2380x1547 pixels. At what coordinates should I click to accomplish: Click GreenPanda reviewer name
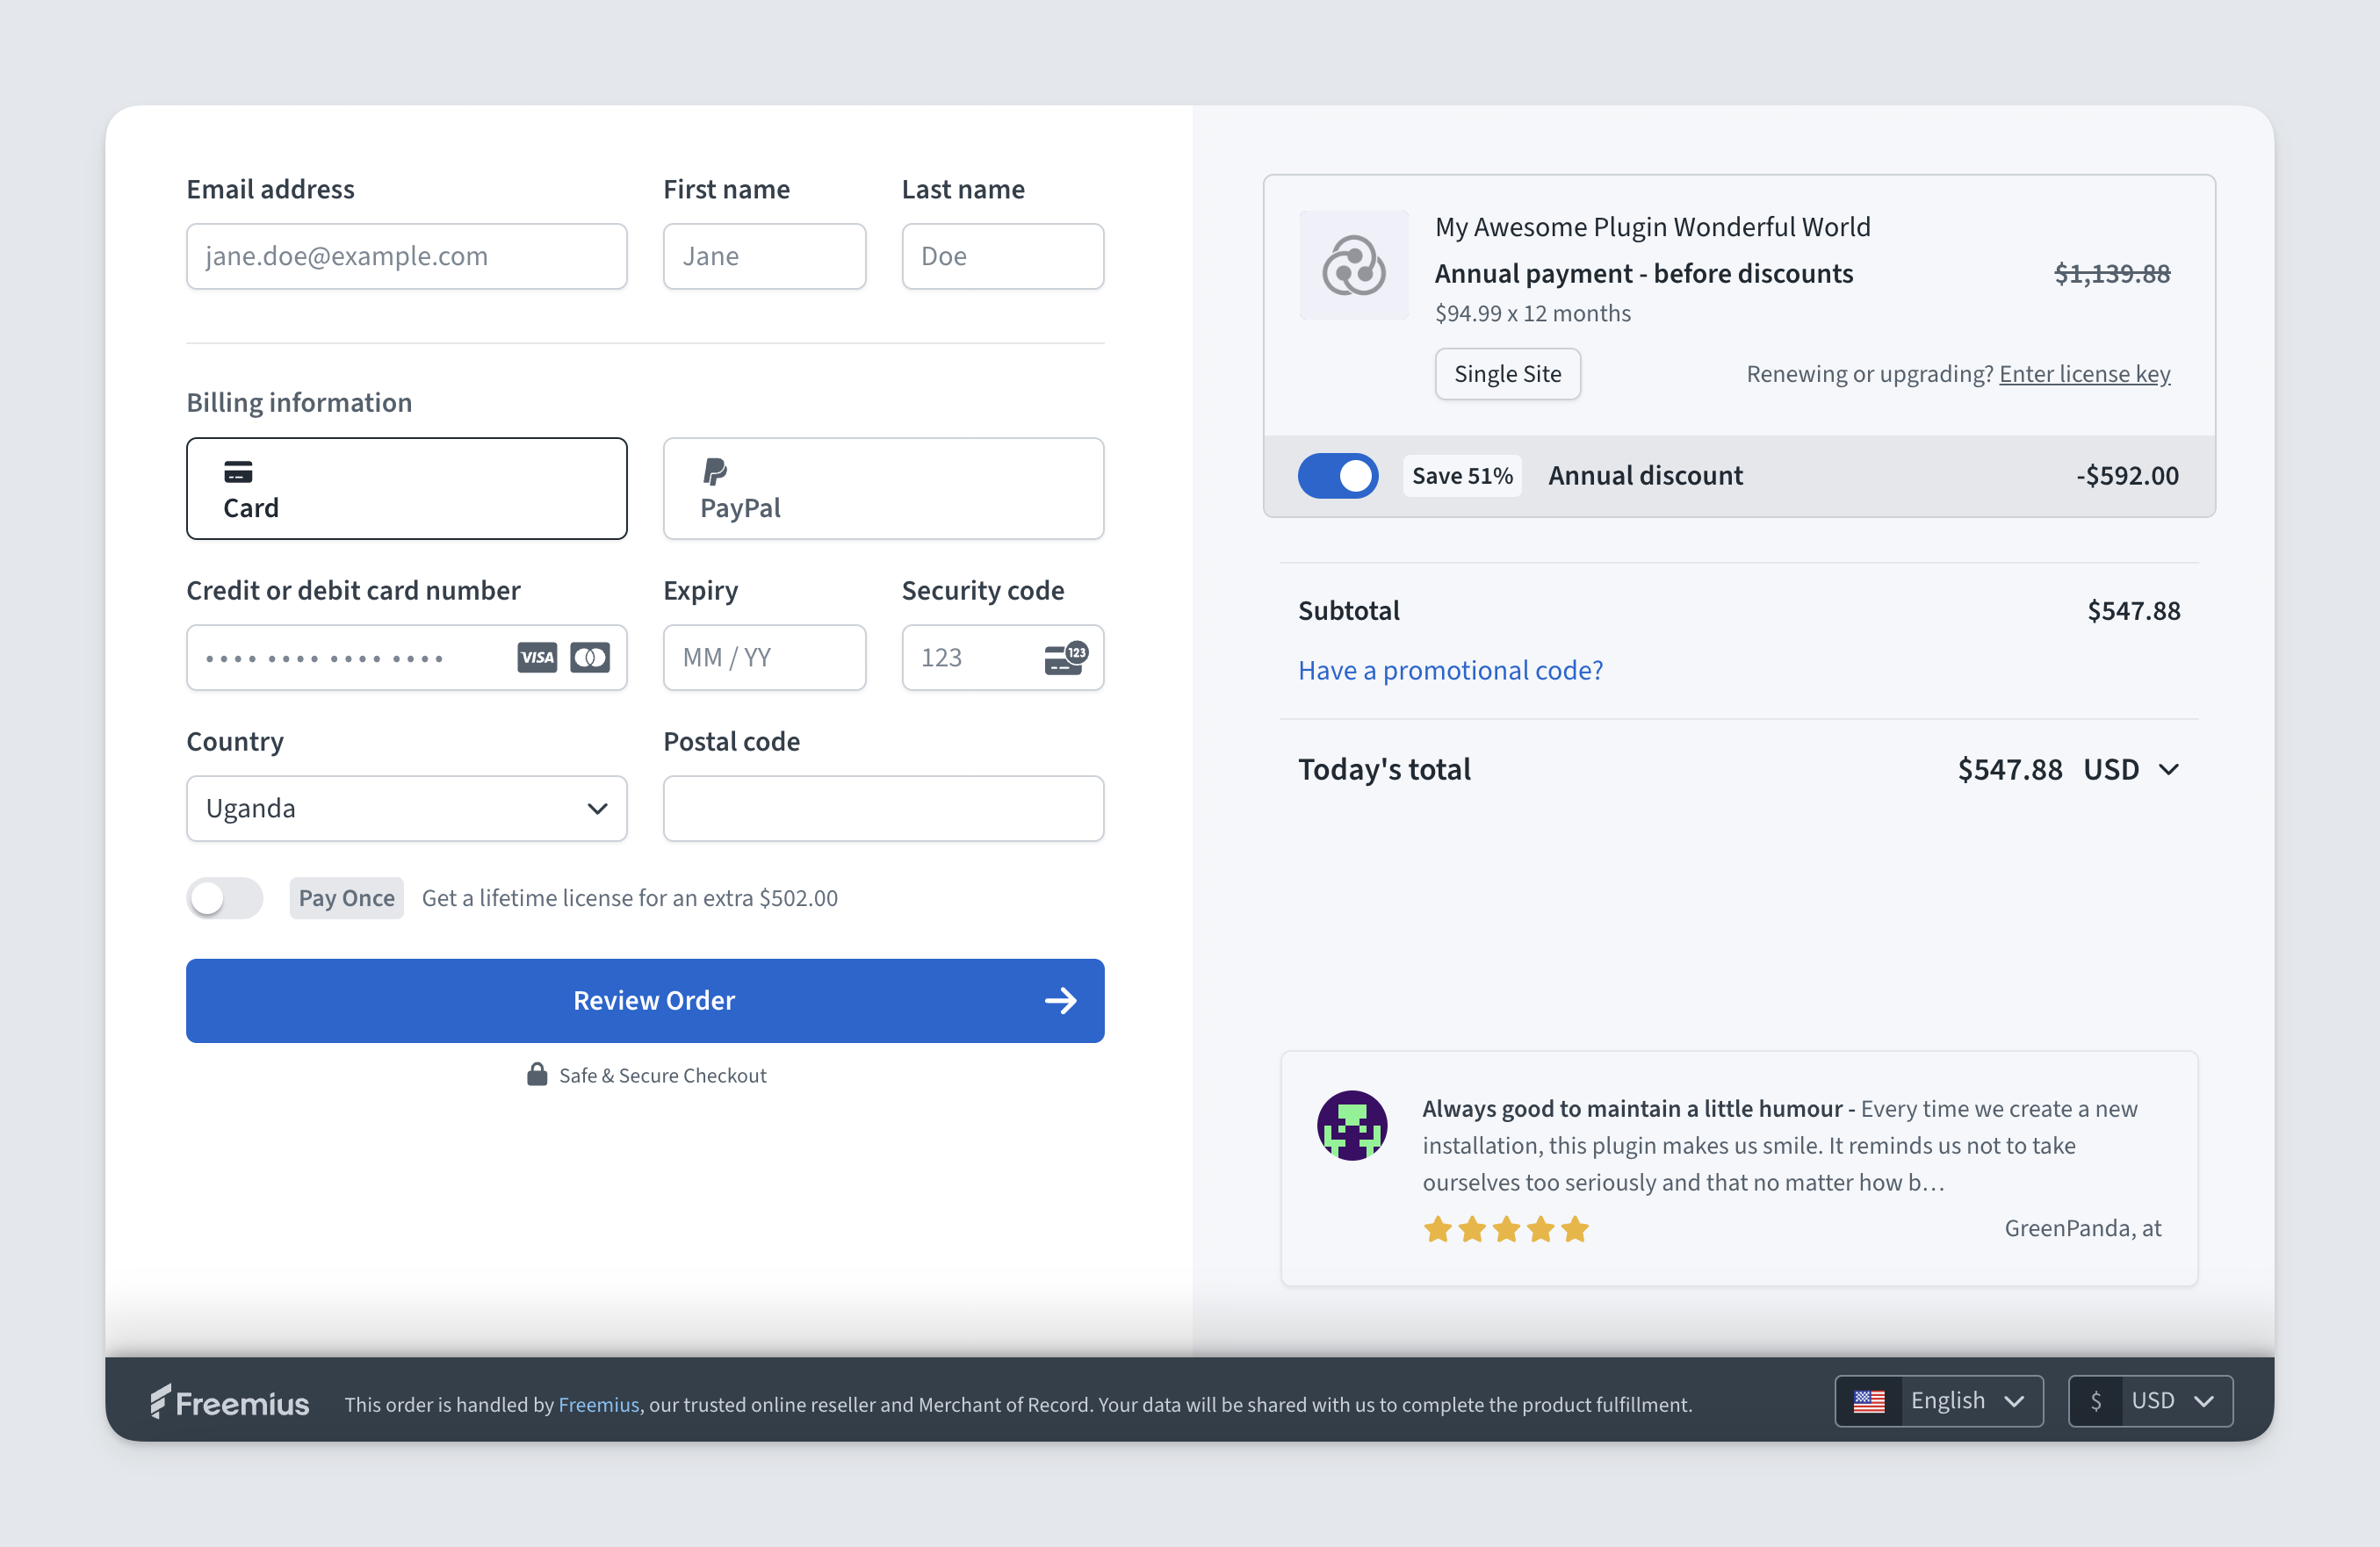point(2083,1228)
